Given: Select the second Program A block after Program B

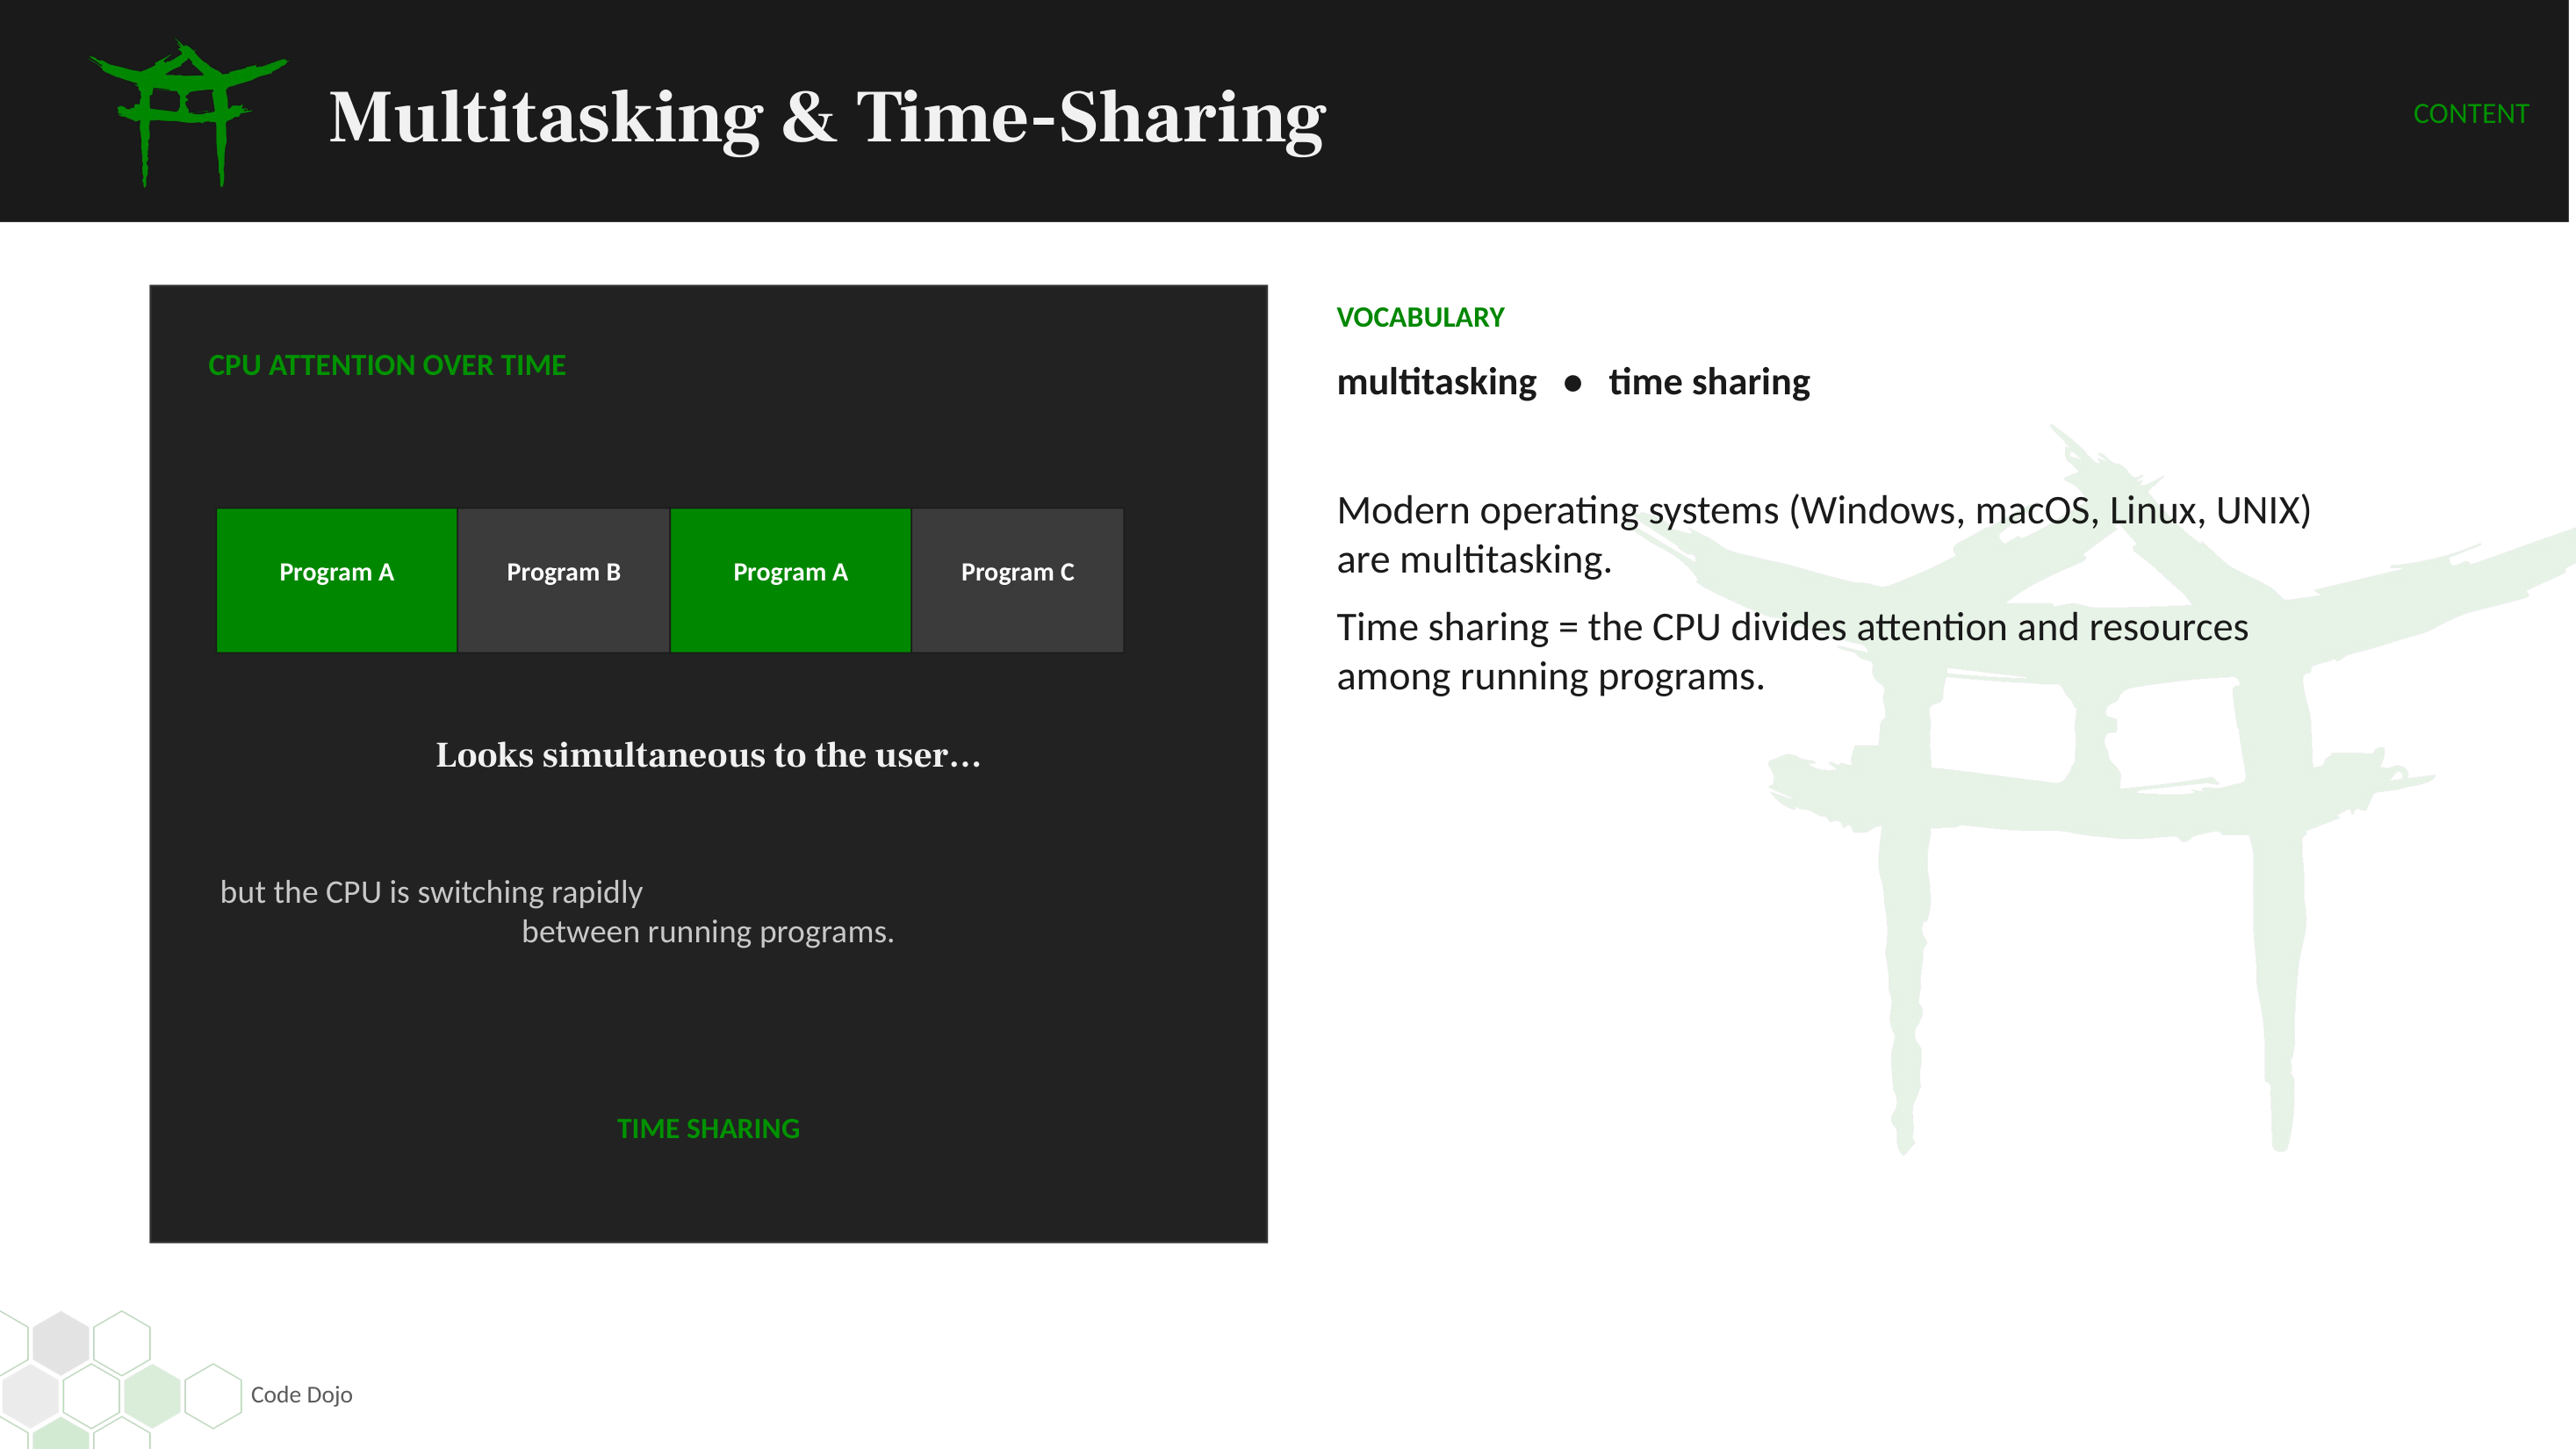Looking at the screenshot, I should click(x=790, y=580).
